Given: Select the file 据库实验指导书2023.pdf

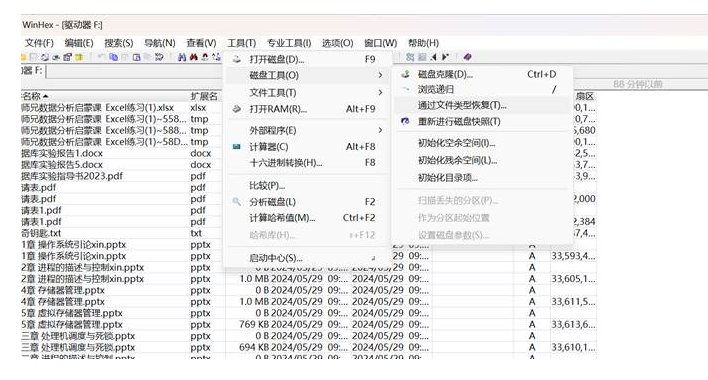Looking at the screenshot, I should pos(72,176).
